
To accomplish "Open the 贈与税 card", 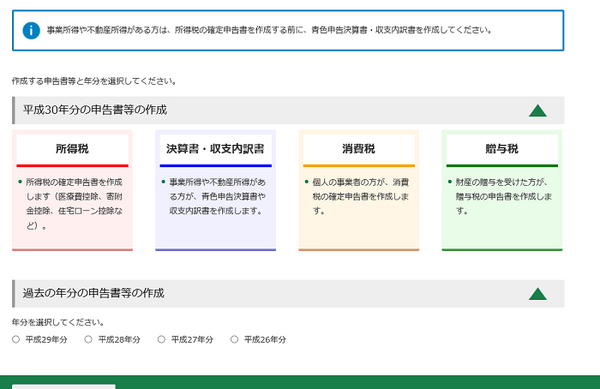I will [x=502, y=190].
